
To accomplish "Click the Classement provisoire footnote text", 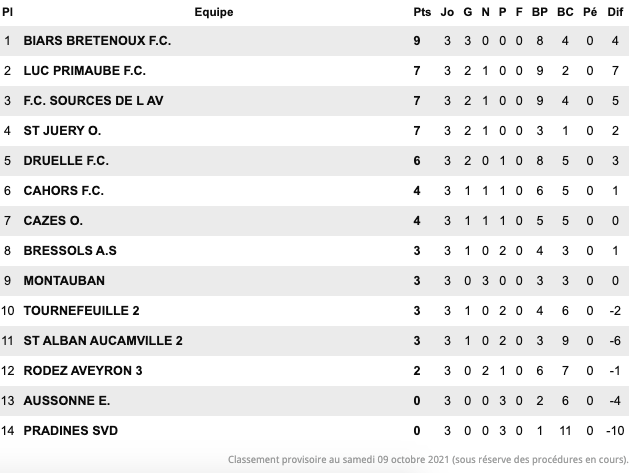I will pos(426,459).
